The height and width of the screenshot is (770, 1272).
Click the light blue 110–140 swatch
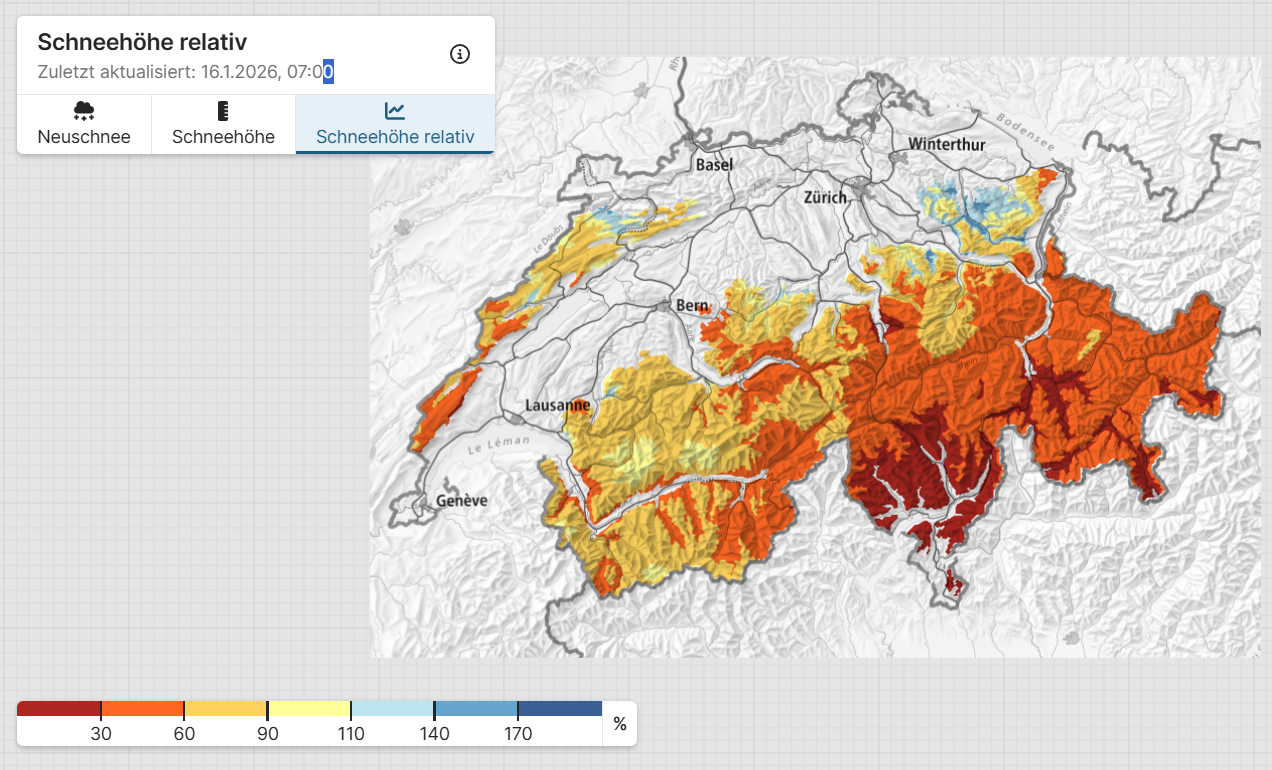pyautogui.click(x=392, y=709)
